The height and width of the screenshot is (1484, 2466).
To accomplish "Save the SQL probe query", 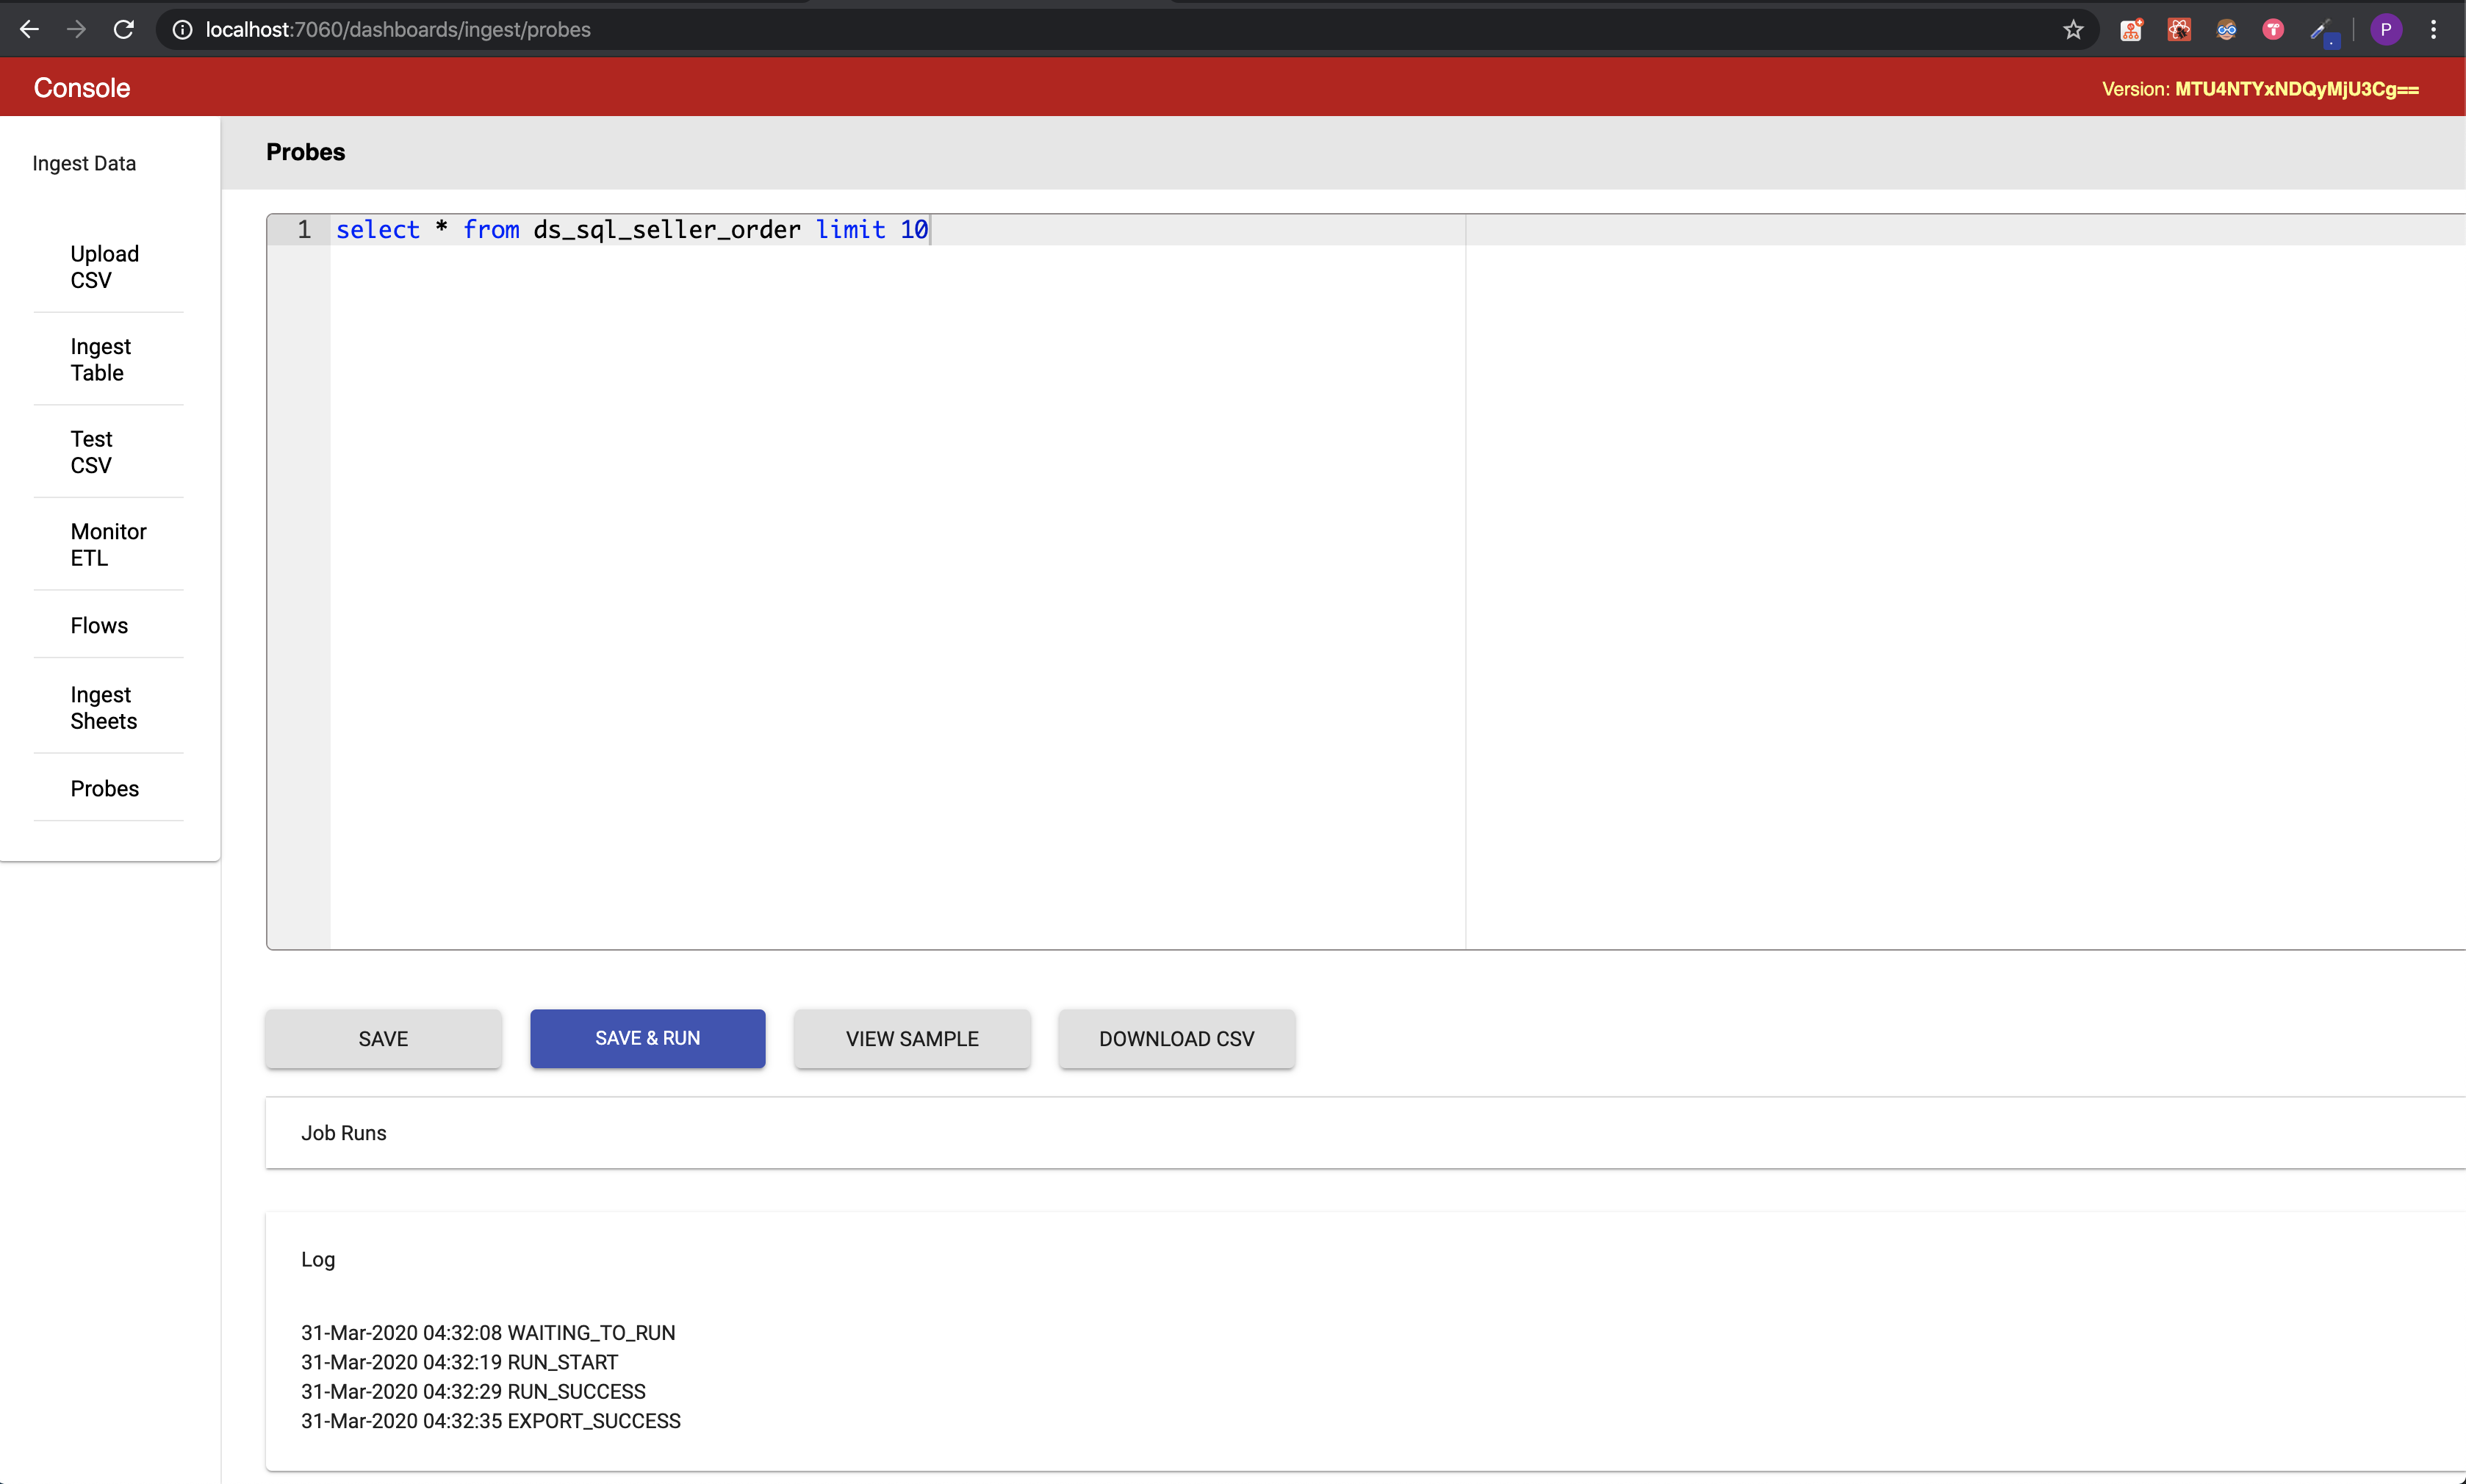I will (382, 1038).
